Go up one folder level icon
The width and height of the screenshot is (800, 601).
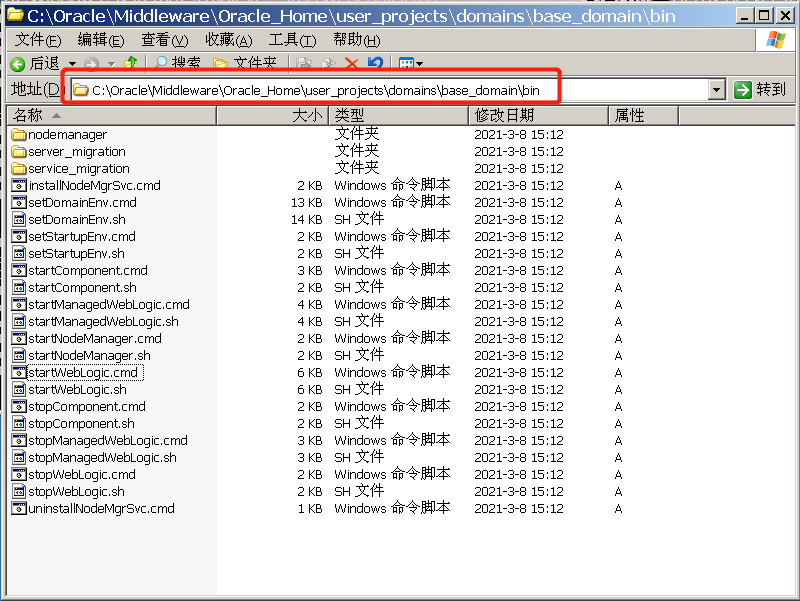click(x=131, y=63)
